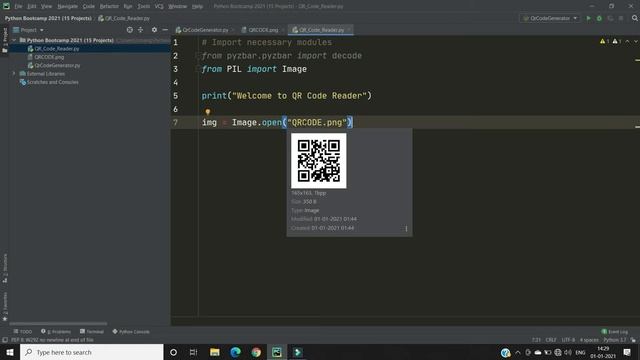Image resolution: width=640 pixels, height=360 pixels.
Task: Switch to the QrCodeGenerator.py editor tab
Action: pyautogui.click(x=204, y=30)
